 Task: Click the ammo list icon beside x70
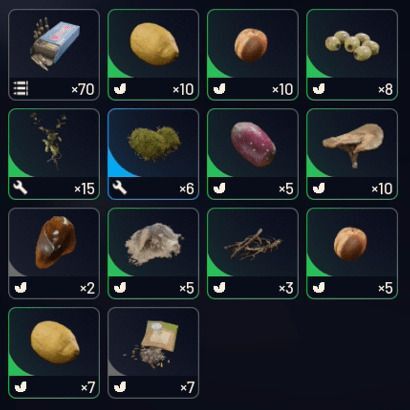[x=21, y=89]
